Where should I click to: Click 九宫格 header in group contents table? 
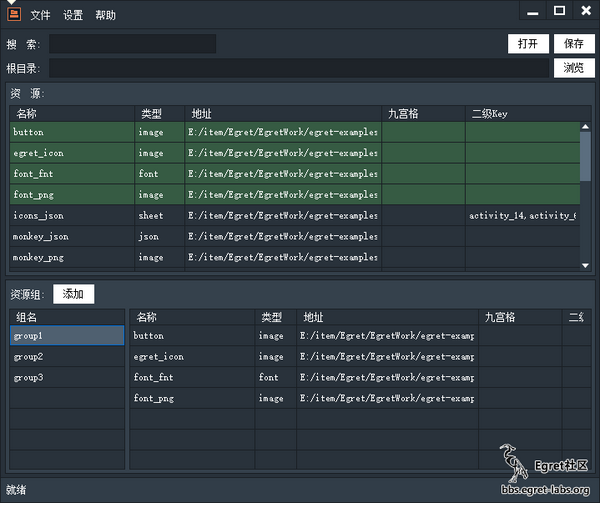520,317
